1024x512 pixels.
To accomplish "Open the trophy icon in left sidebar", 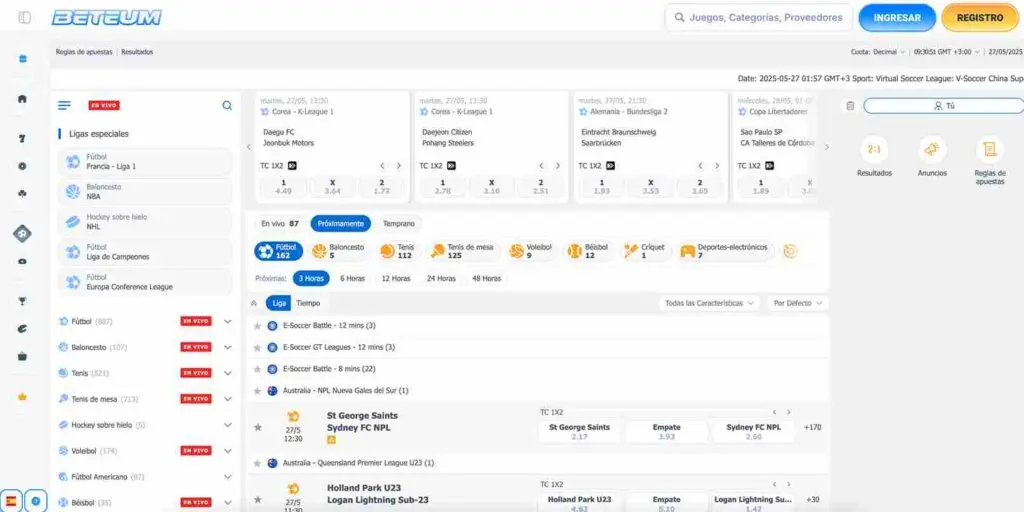I will [22, 301].
